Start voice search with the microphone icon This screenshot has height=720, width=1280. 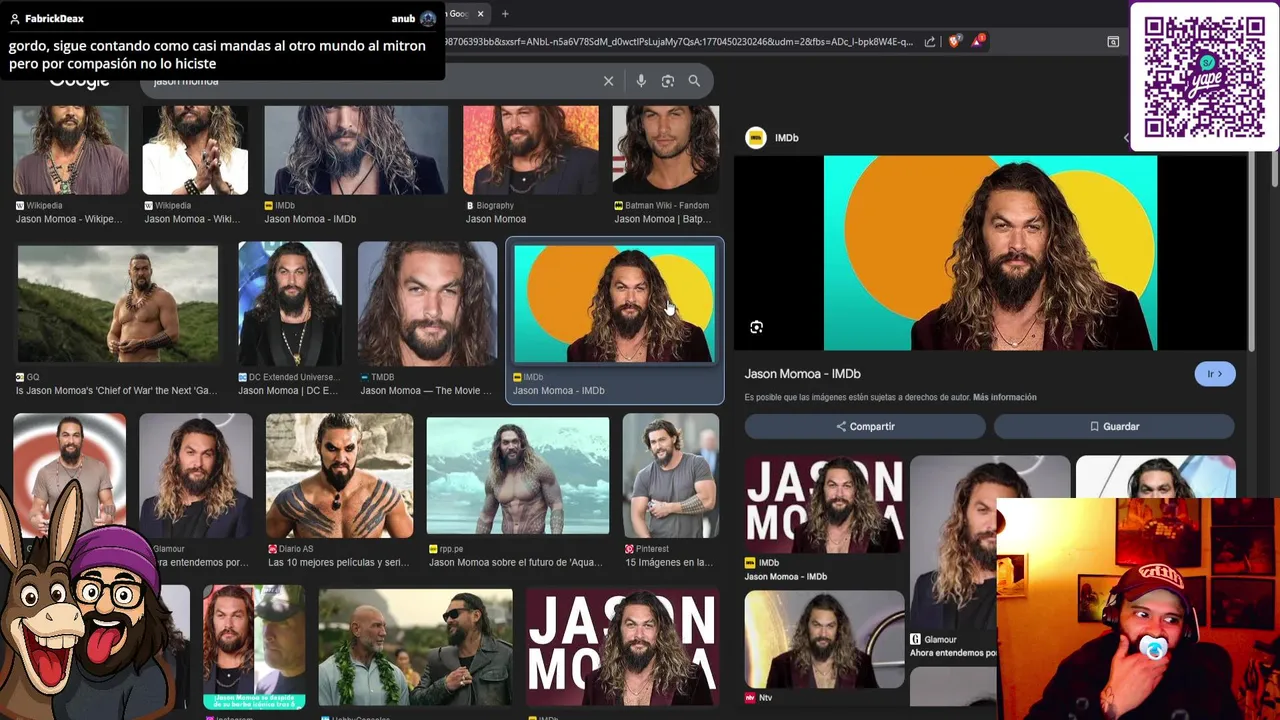[x=641, y=81]
